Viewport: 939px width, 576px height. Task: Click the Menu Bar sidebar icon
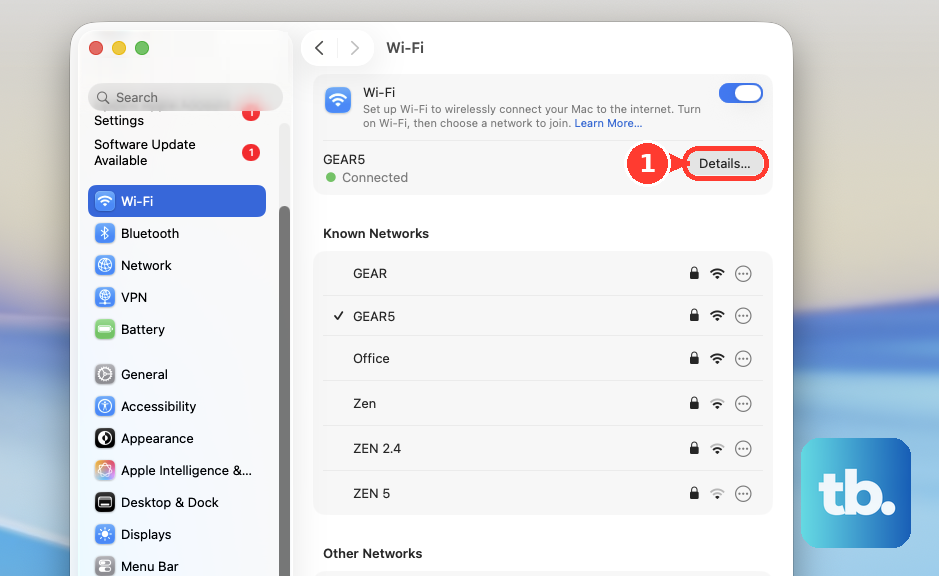(x=105, y=566)
